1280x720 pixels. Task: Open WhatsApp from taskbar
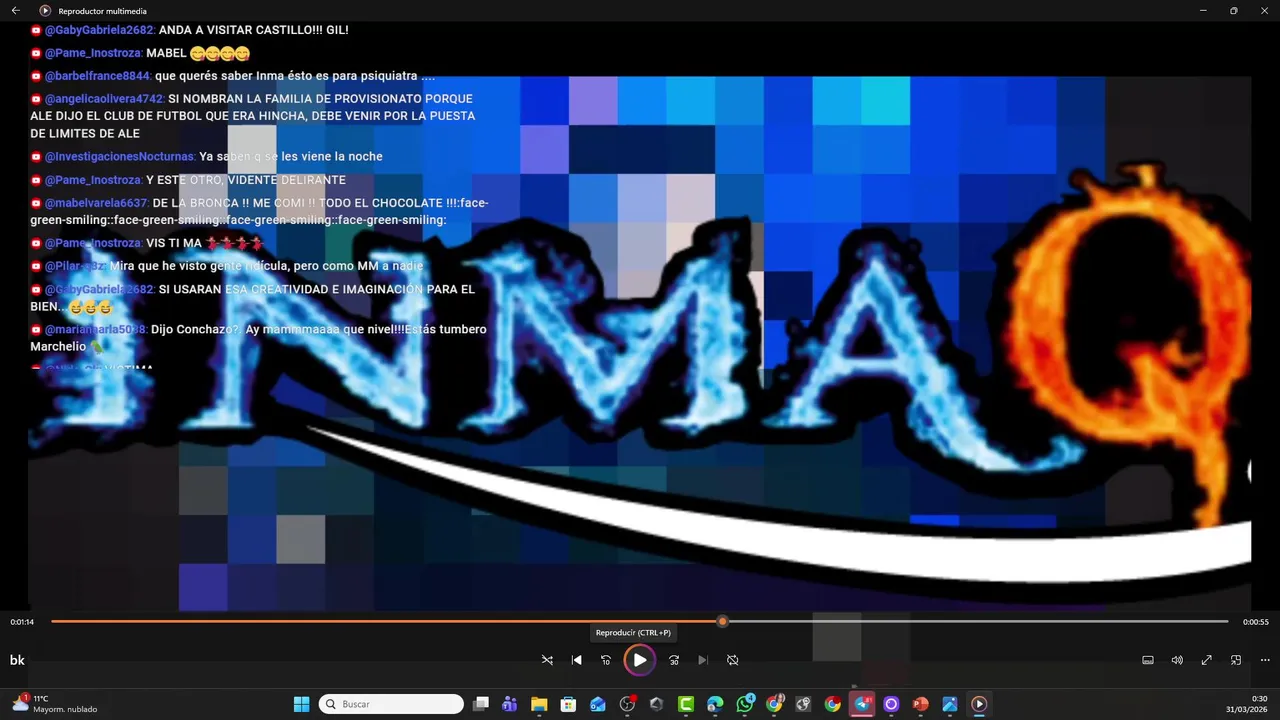(745, 704)
